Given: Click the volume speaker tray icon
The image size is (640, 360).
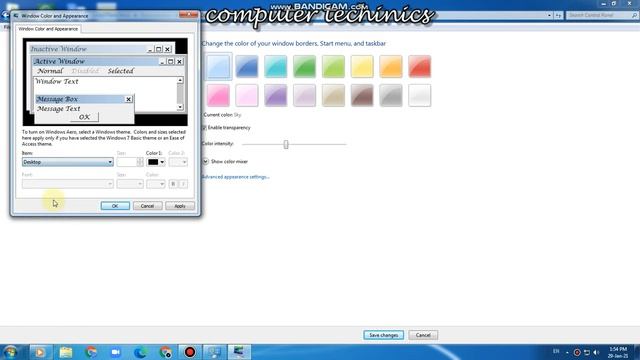Looking at the screenshot, I should [x=596, y=352].
